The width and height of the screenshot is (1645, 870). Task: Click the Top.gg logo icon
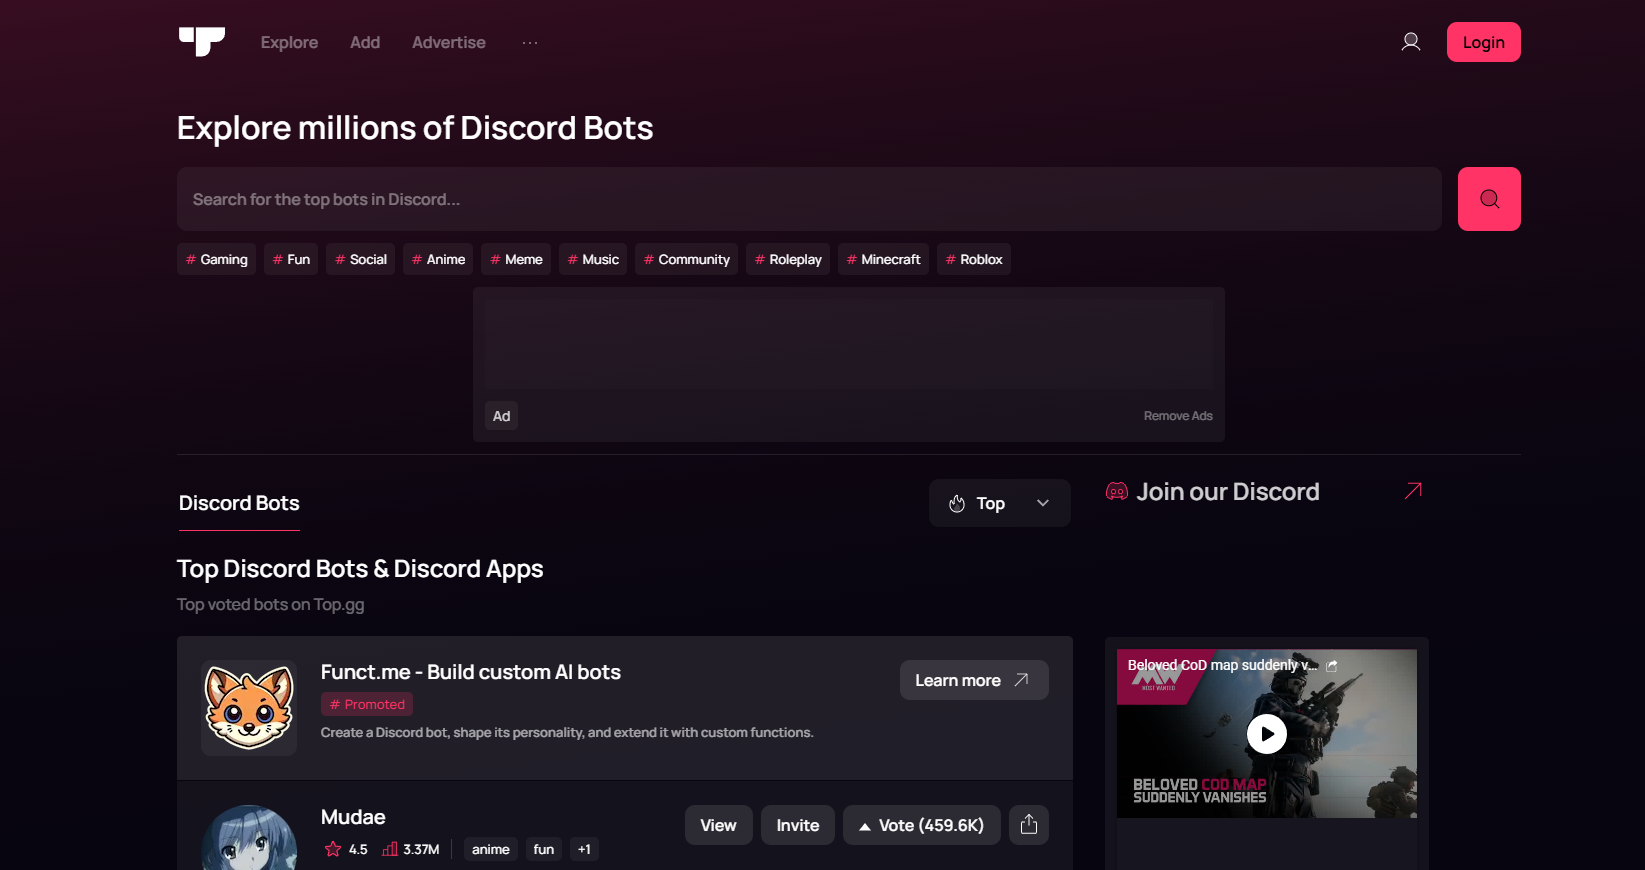point(202,42)
